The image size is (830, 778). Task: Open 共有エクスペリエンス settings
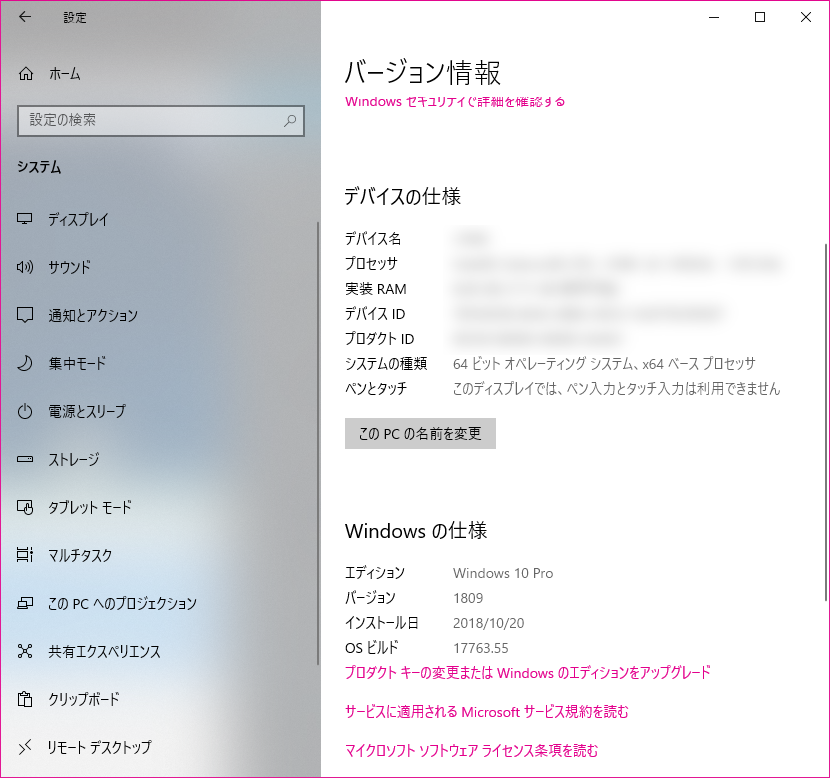point(104,651)
